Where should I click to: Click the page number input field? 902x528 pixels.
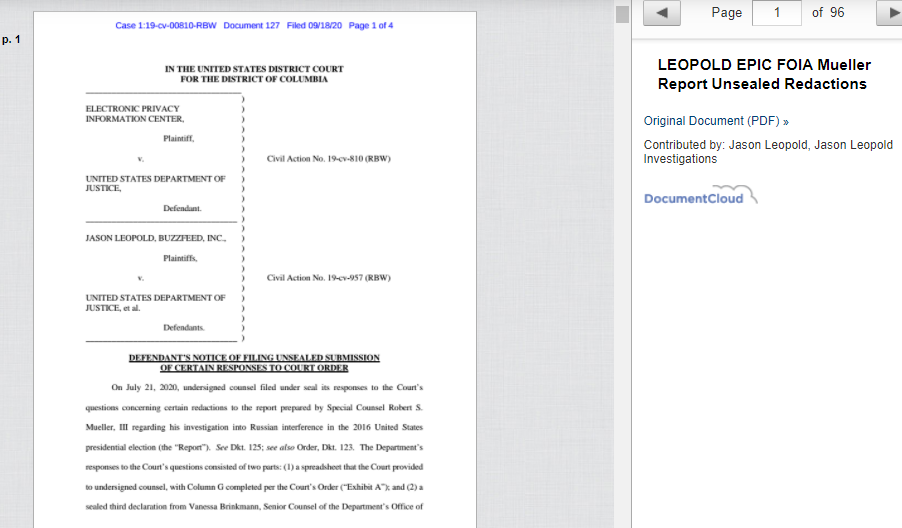click(777, 13)
